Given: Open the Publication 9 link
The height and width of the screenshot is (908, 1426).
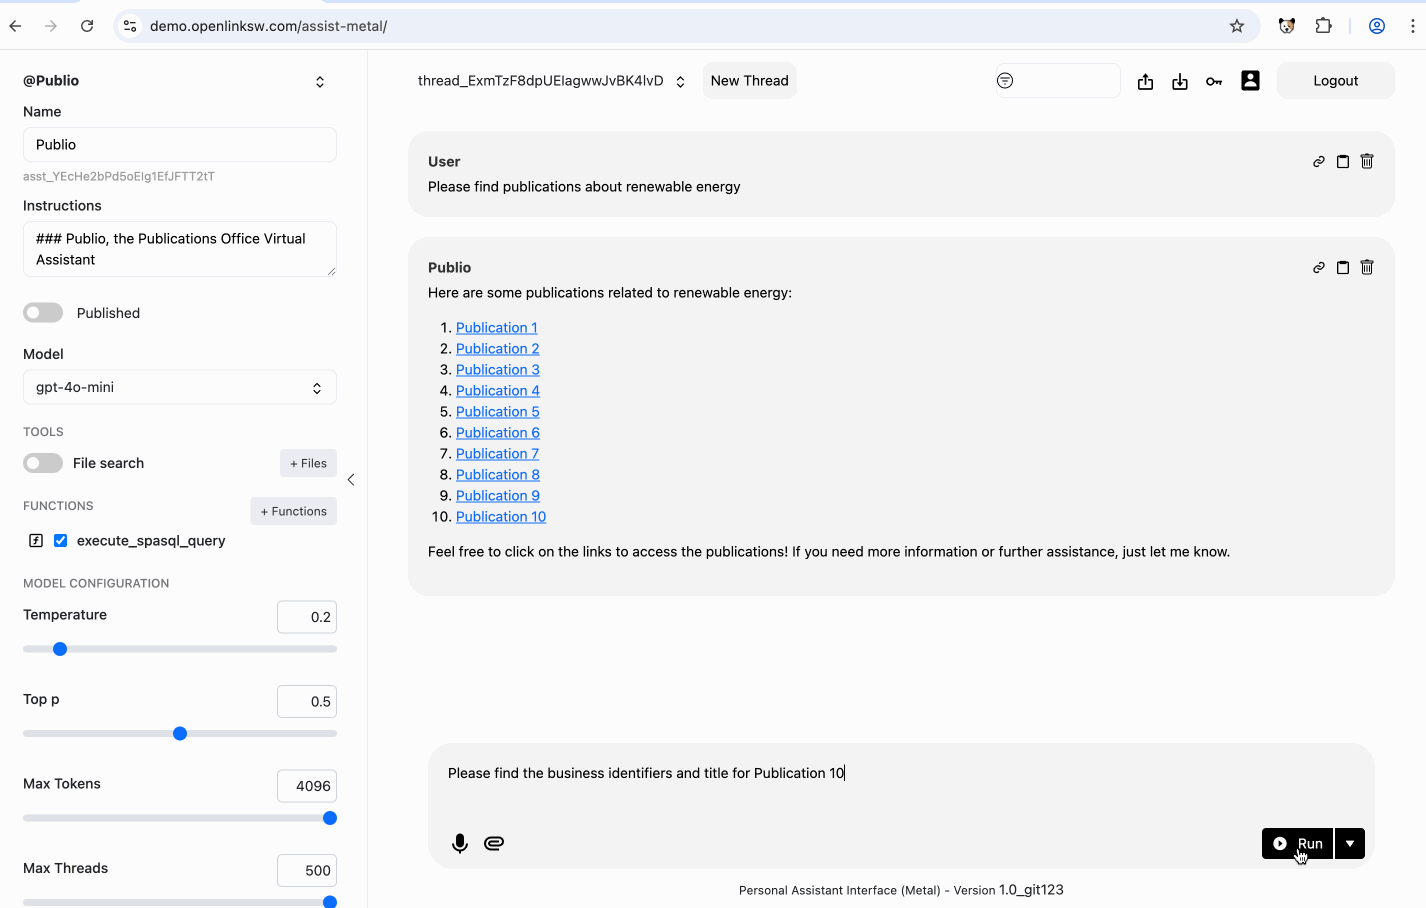Looking at the screenshot, I should click(x=498, y=496).
